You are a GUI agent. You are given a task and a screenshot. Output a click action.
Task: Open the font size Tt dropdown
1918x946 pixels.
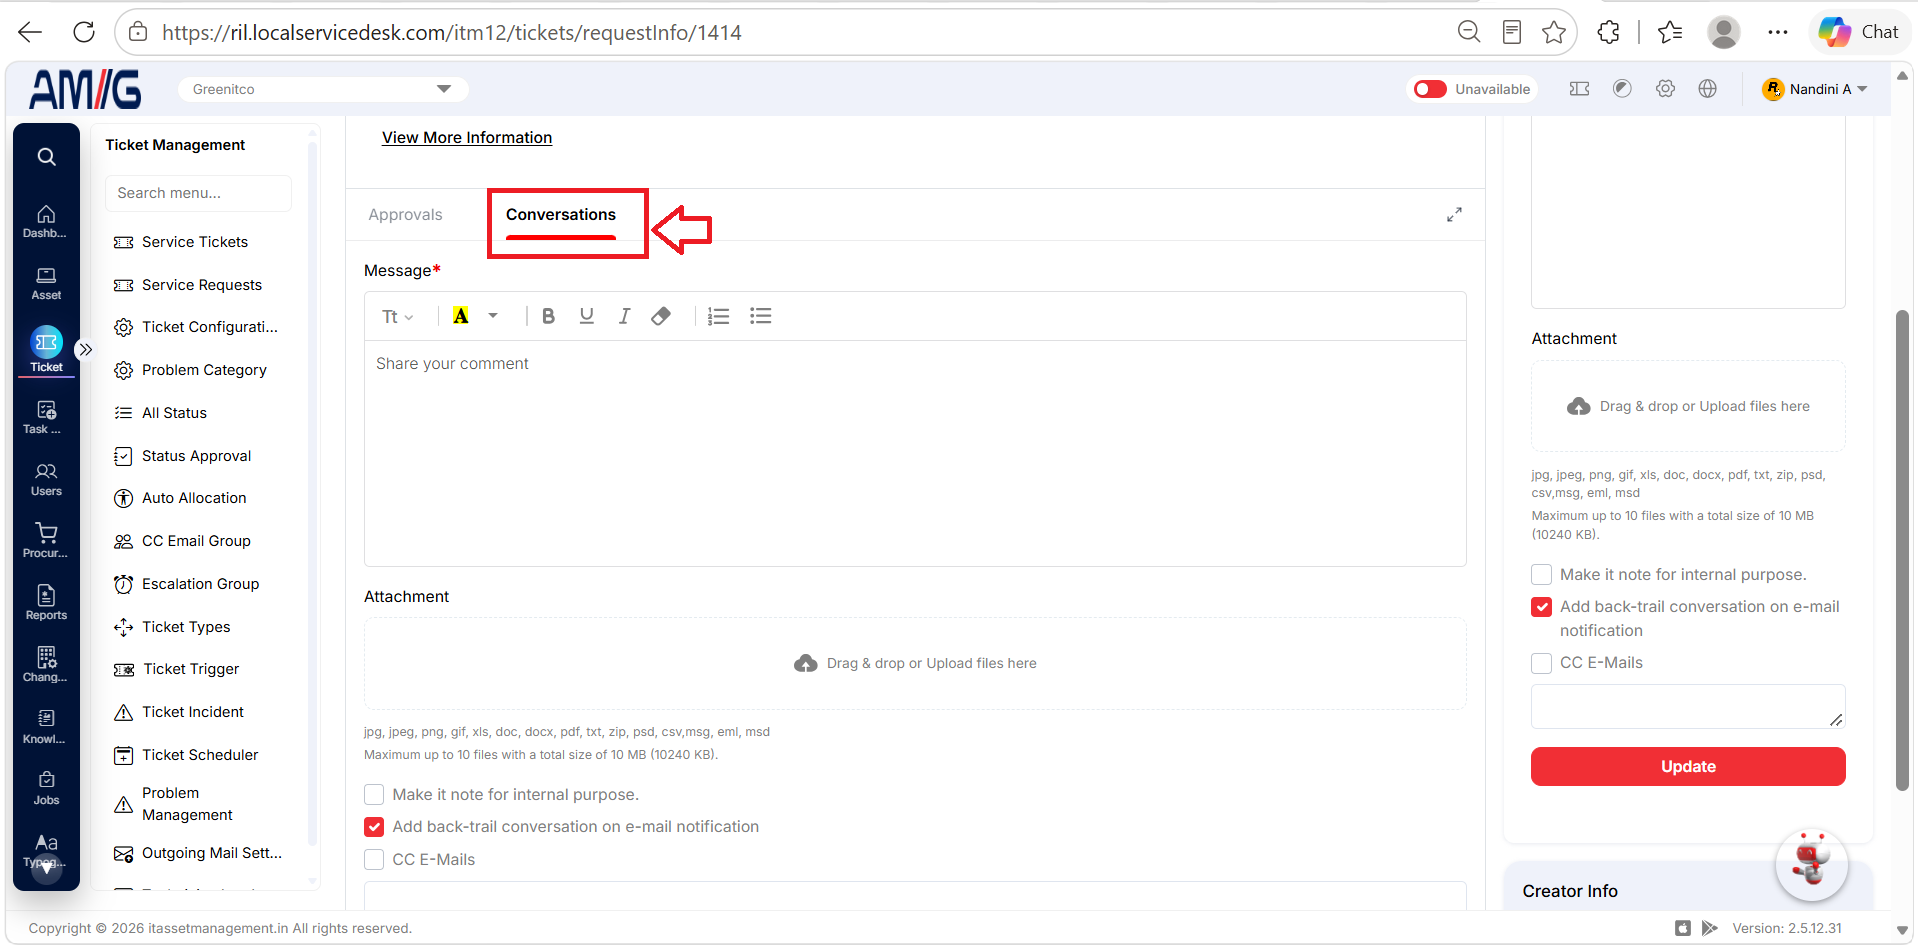(x=397, y=316)
